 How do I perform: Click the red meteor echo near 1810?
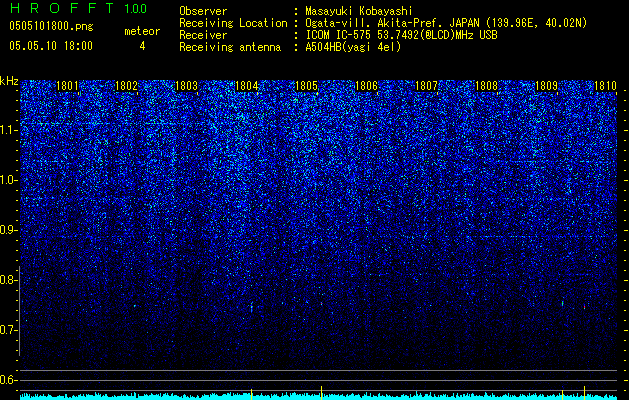pyautogui.click(x=584, y=307)
